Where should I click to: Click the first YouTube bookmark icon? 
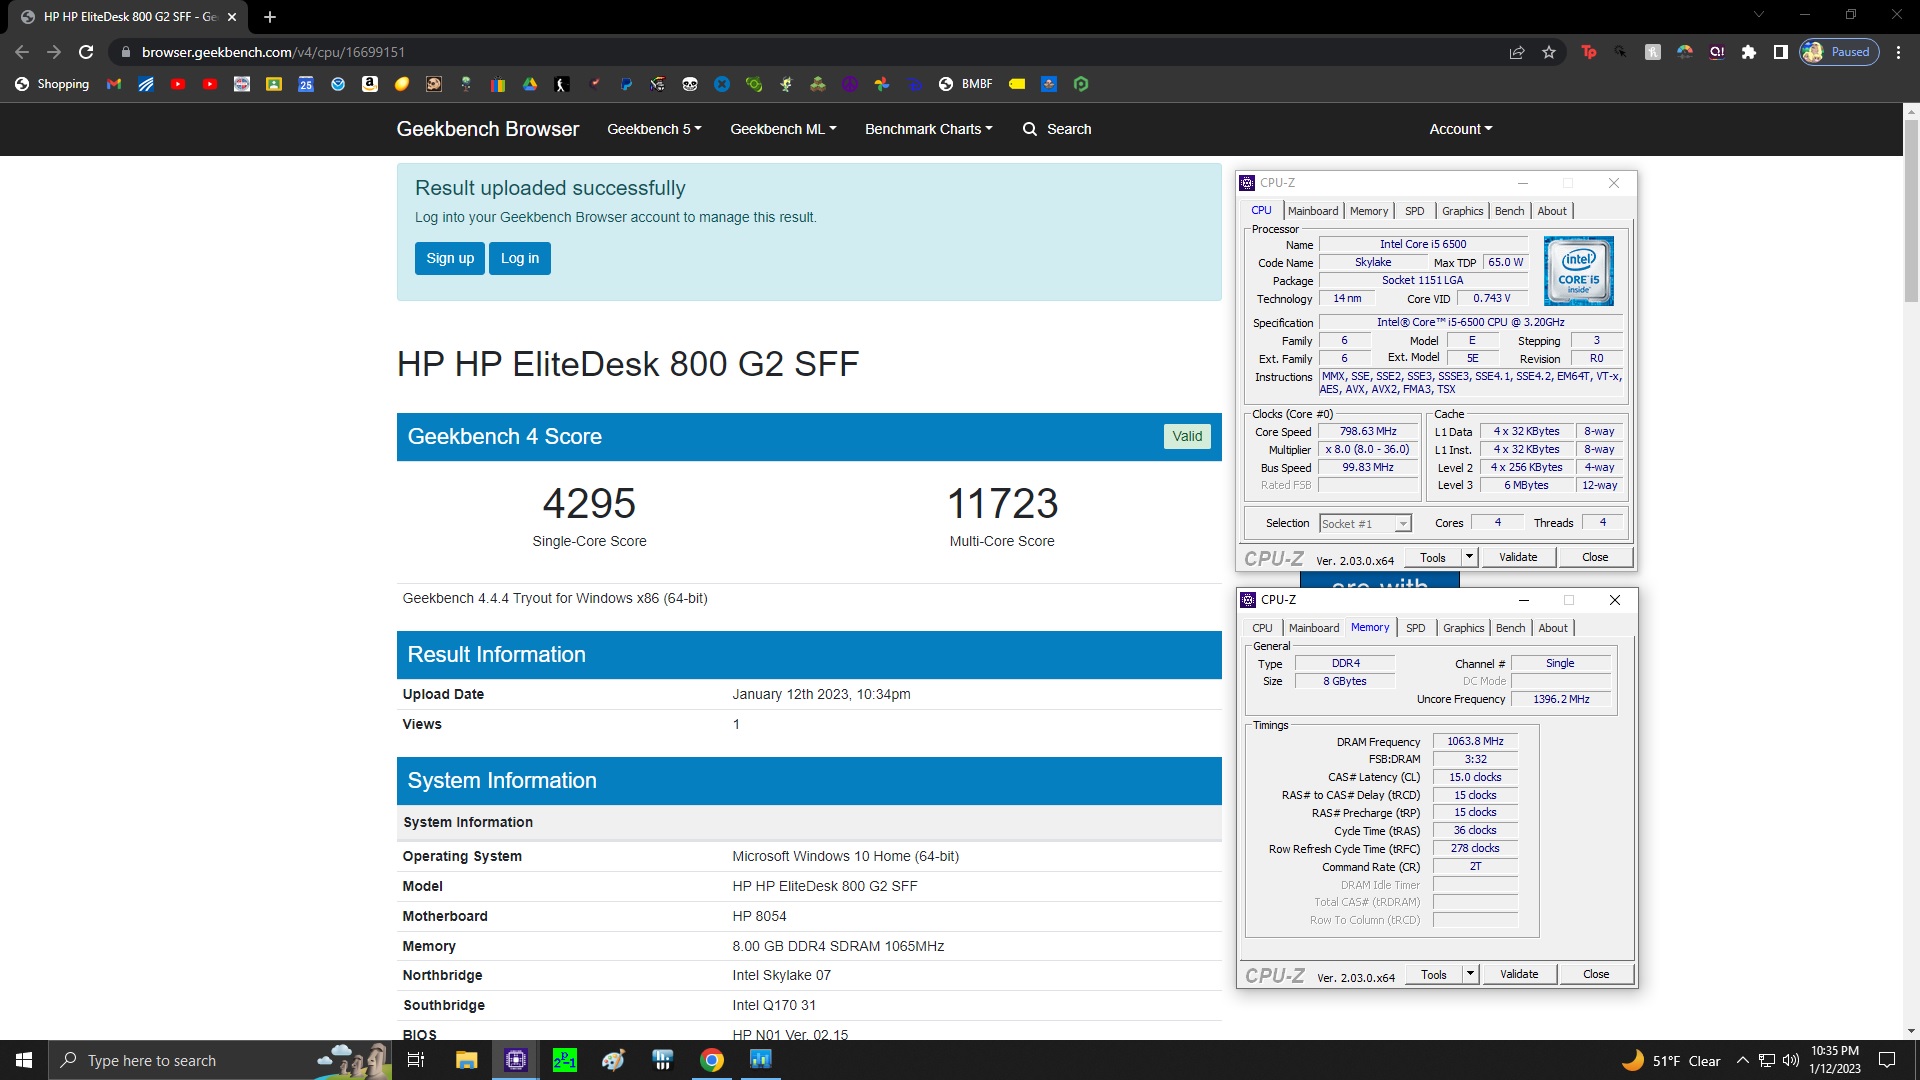point(178,84)
